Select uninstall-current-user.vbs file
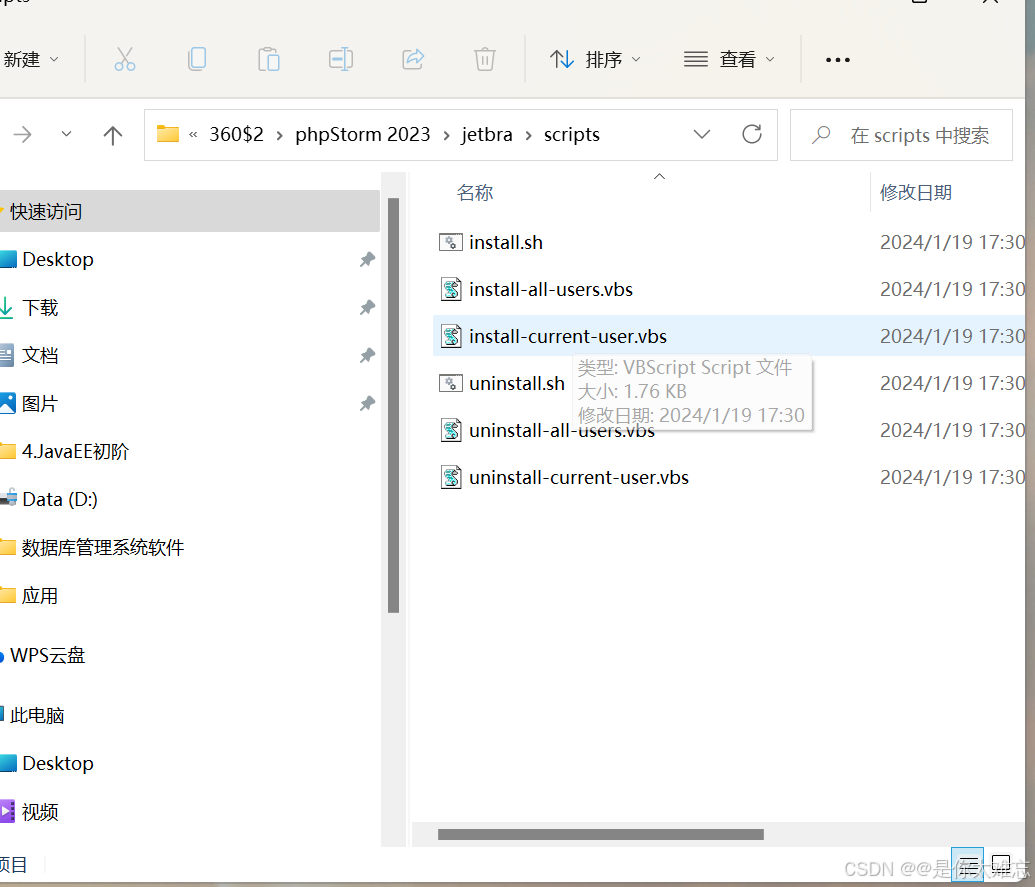 click(x=729, y=477)
